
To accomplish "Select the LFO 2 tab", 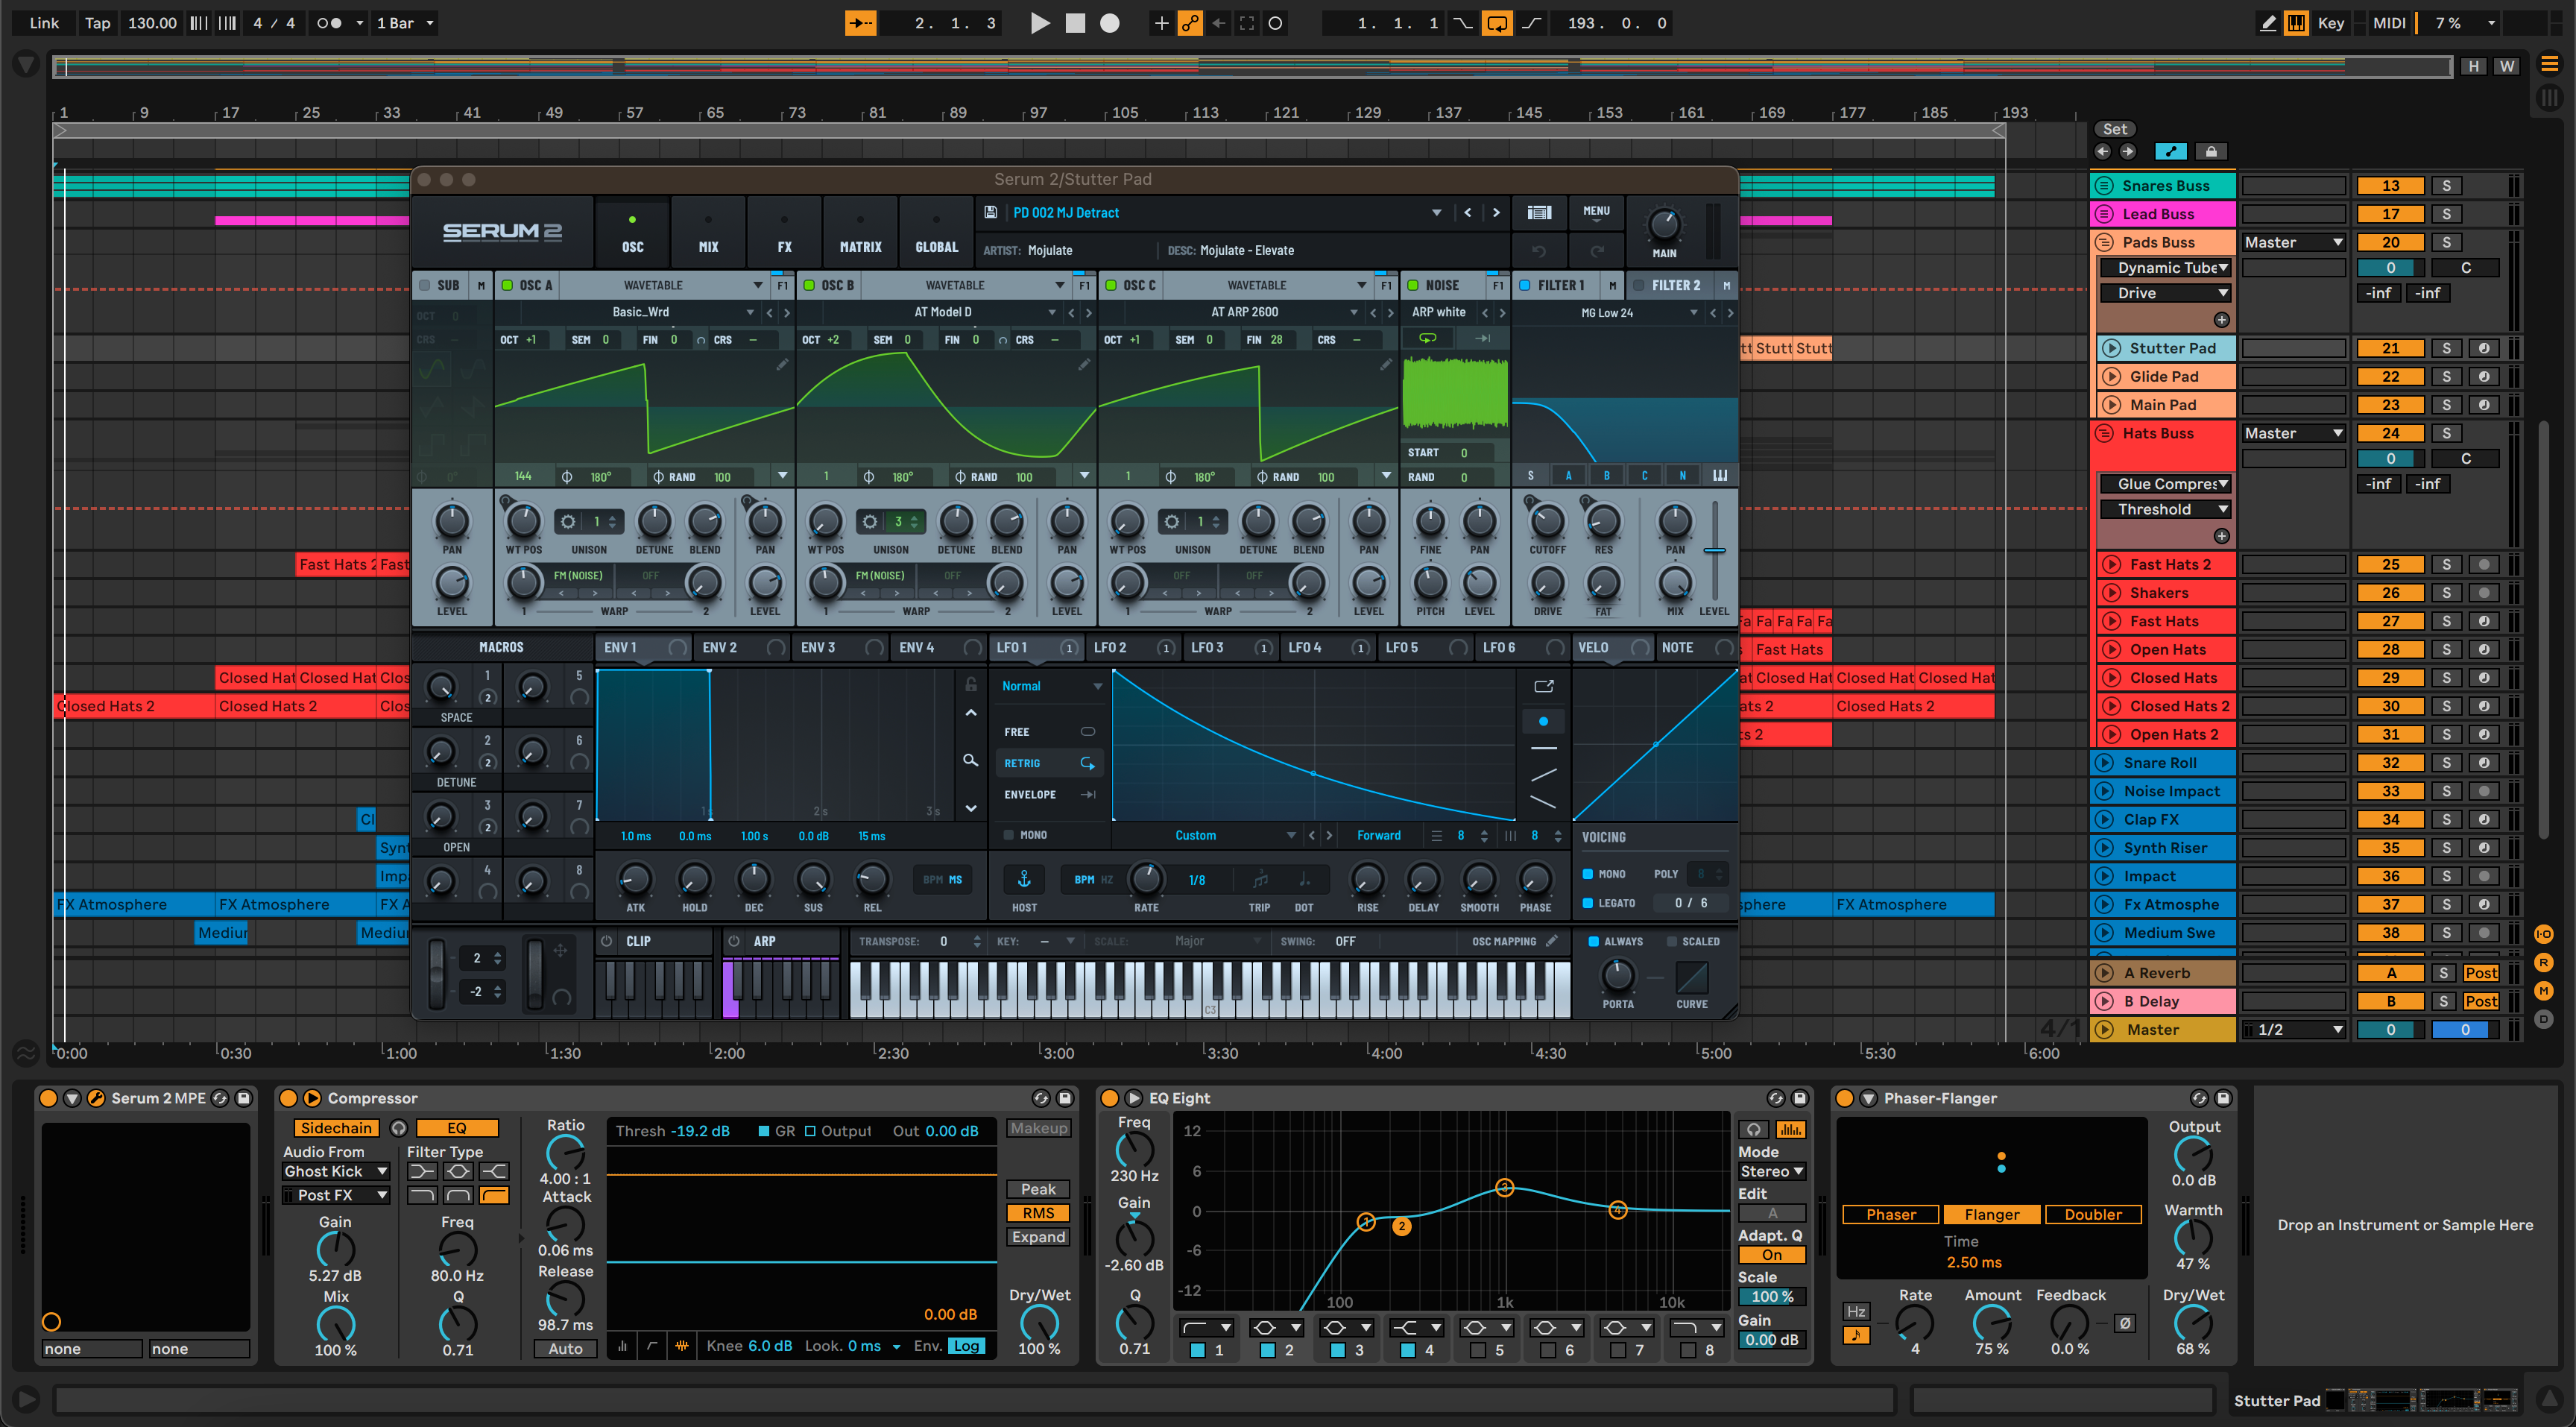I will click(x=1110, y=648).
